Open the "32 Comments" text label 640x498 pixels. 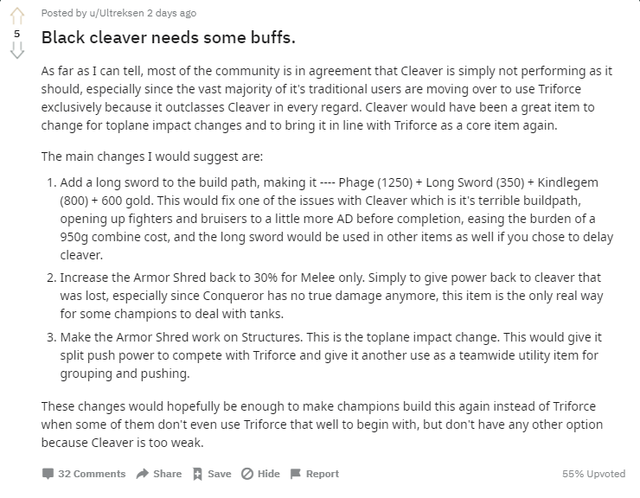tap(92, 474)
